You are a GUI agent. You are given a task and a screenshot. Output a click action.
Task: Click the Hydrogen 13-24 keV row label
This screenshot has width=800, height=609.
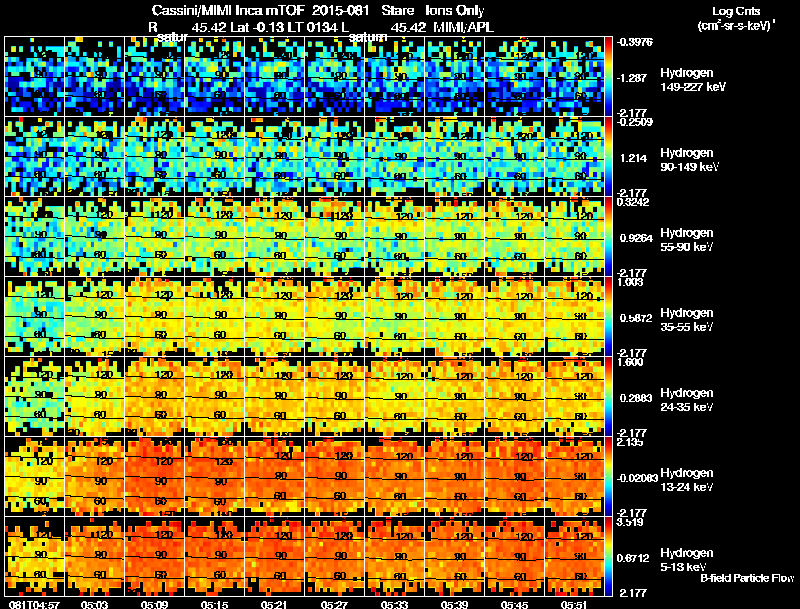(x=687, y=480)
